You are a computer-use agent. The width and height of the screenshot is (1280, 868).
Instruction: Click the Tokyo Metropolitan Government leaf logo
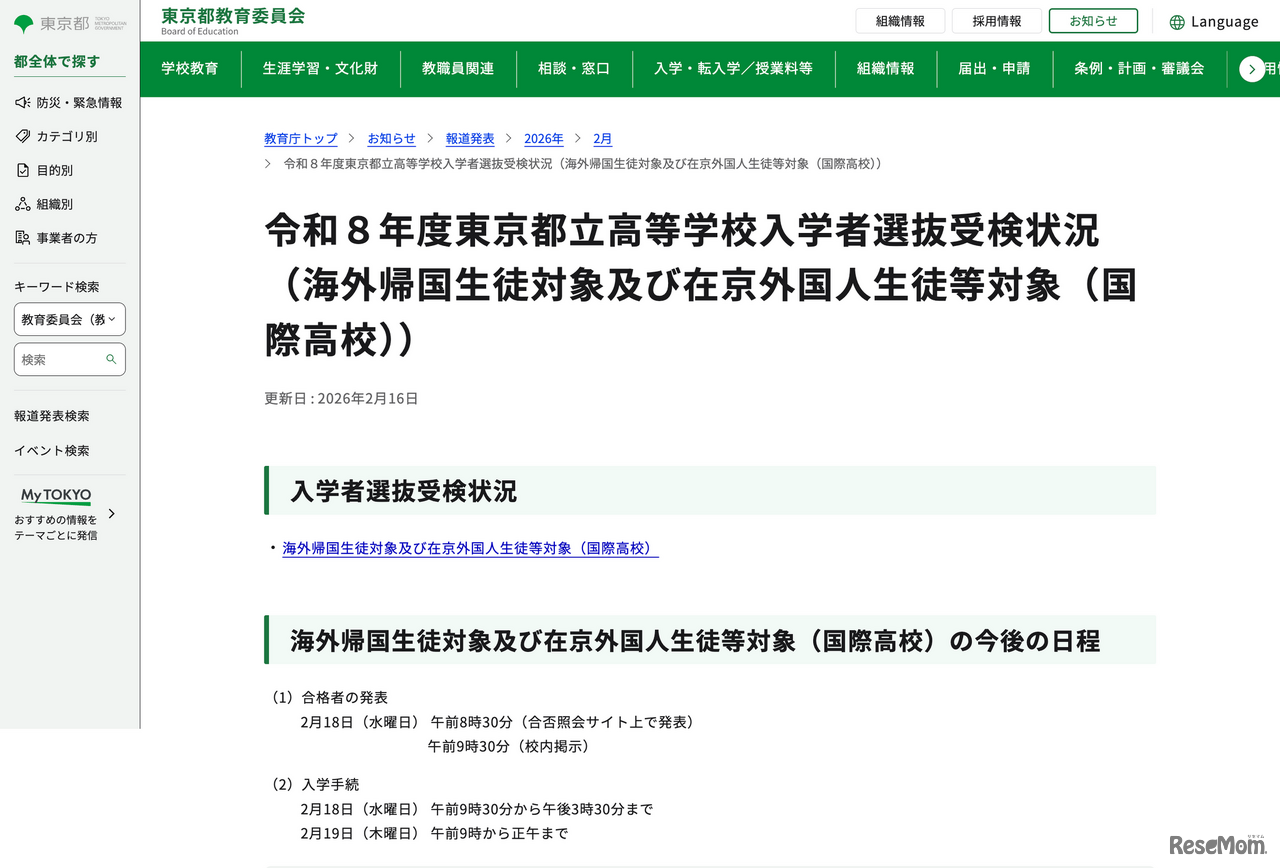pyautogui.click(x=22, y=21)
